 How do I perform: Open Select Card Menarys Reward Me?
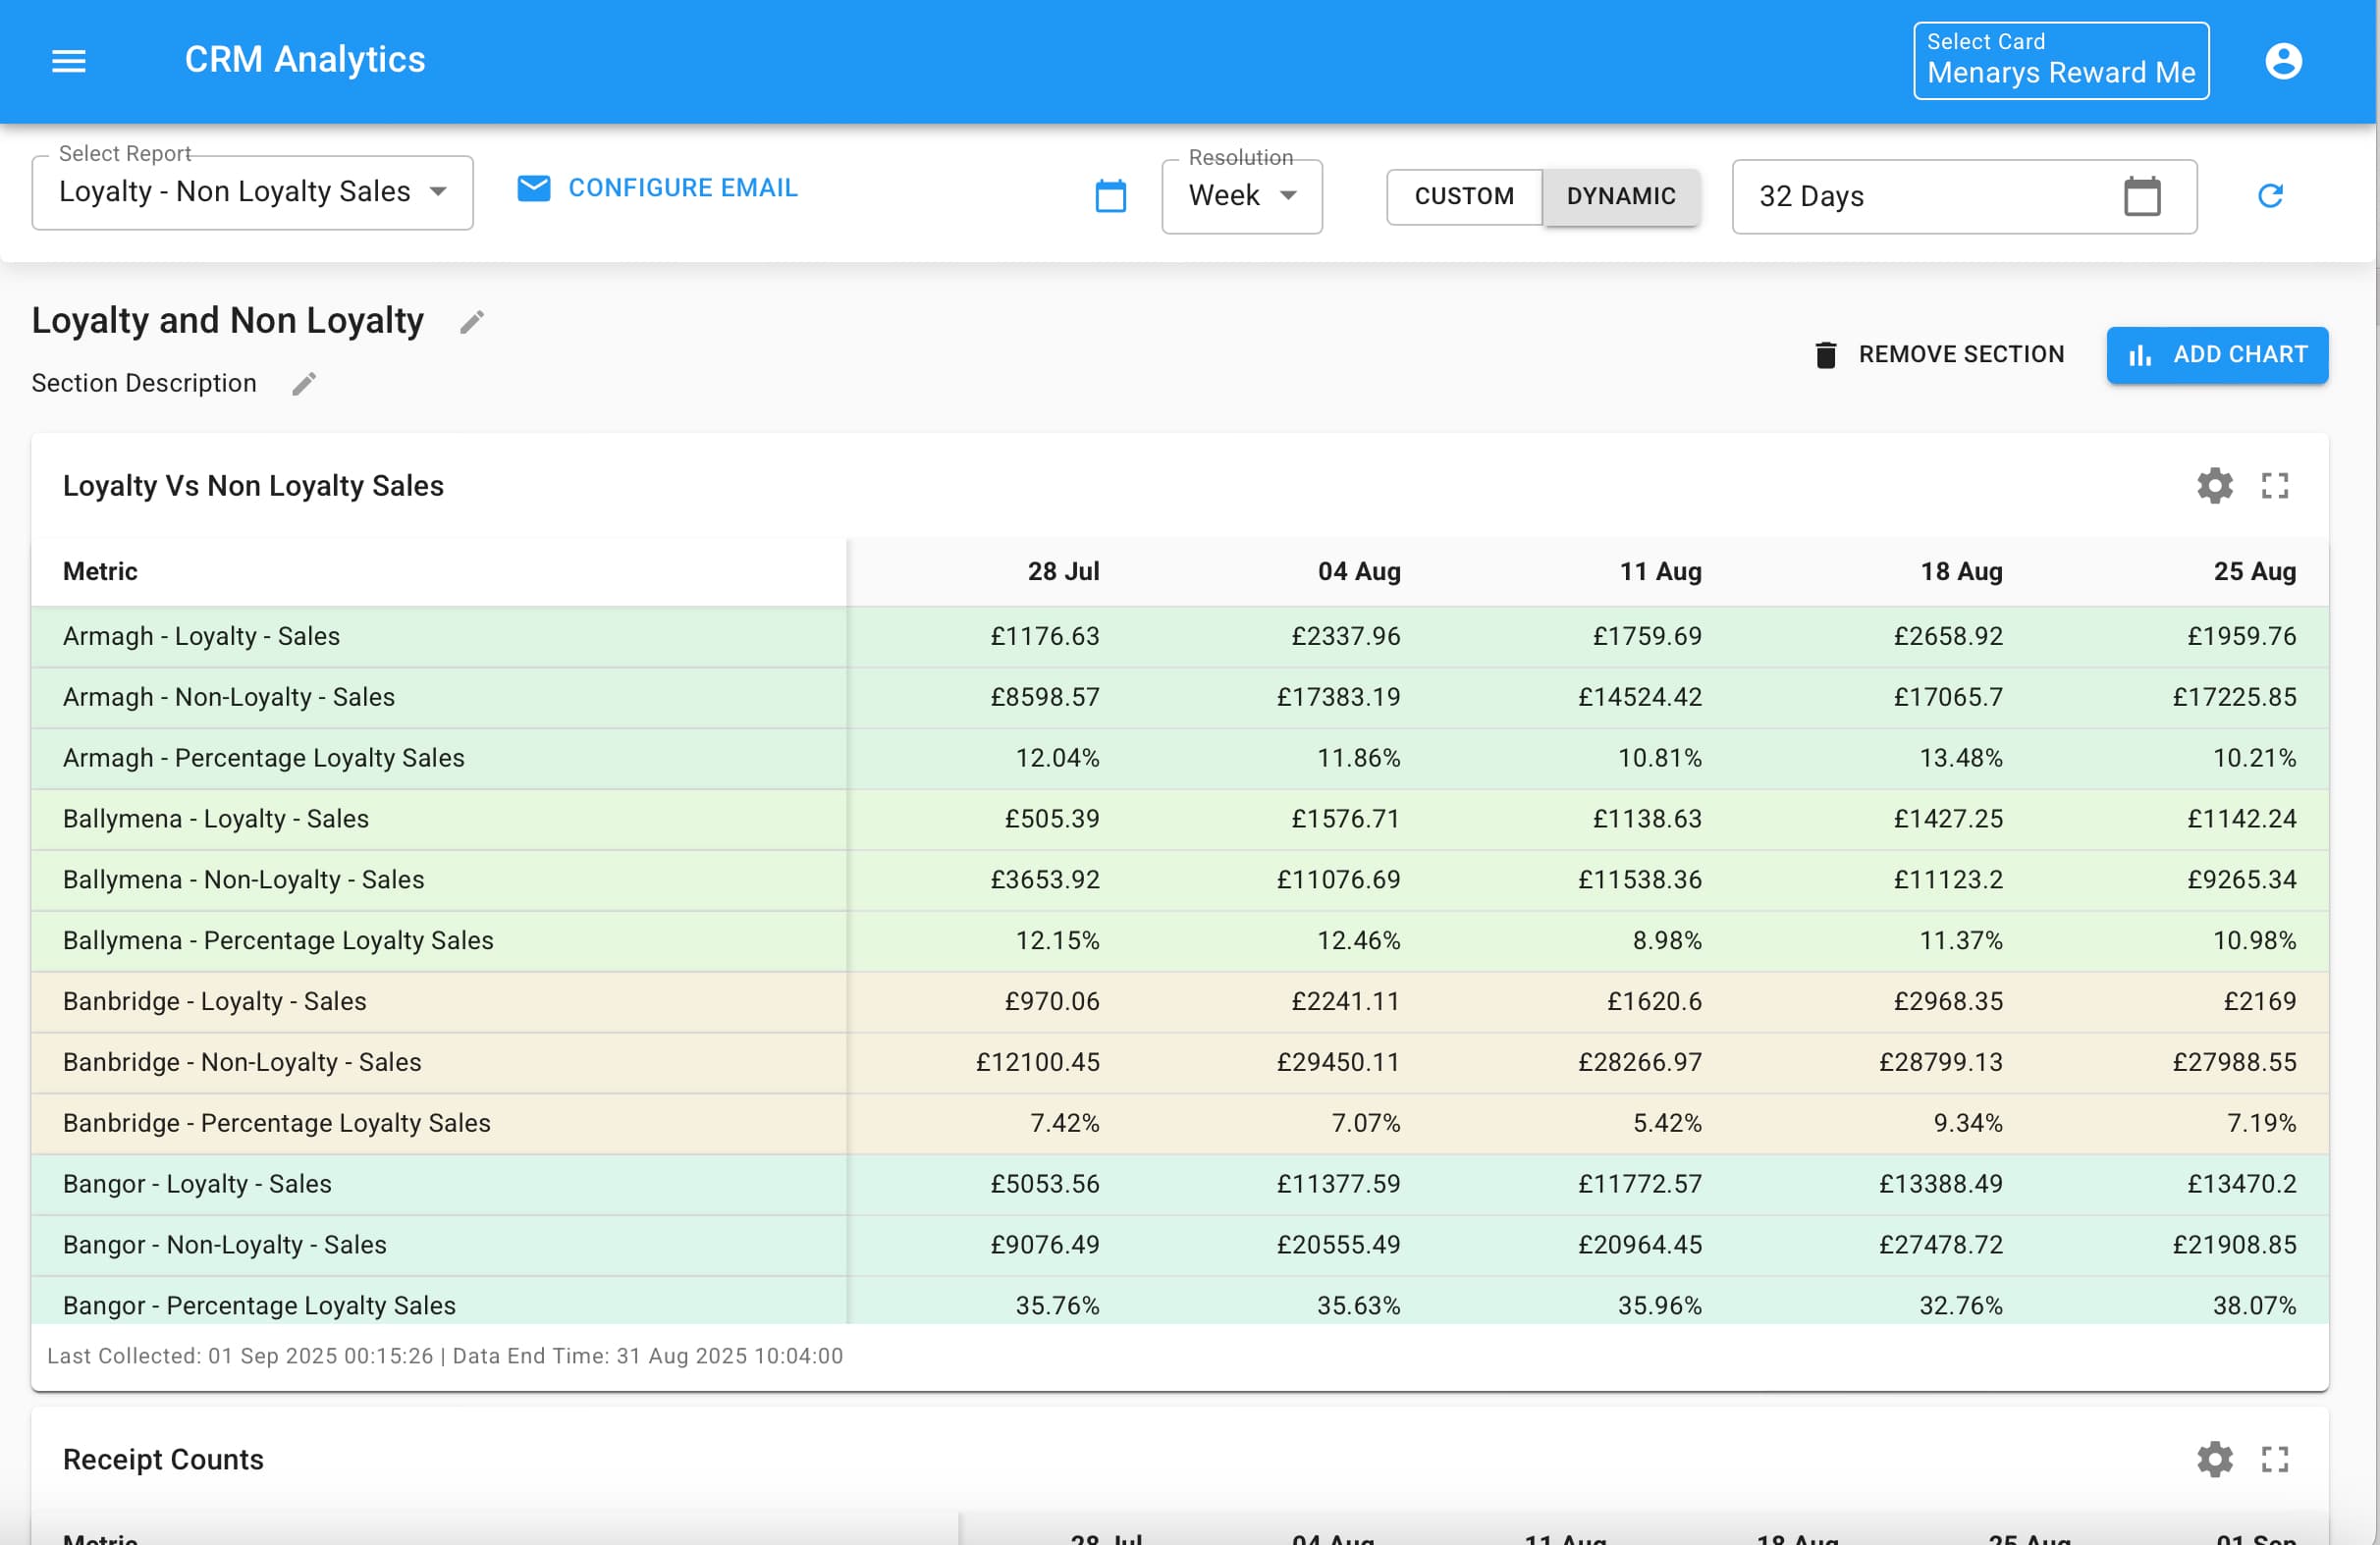(x=2060, y=61)
